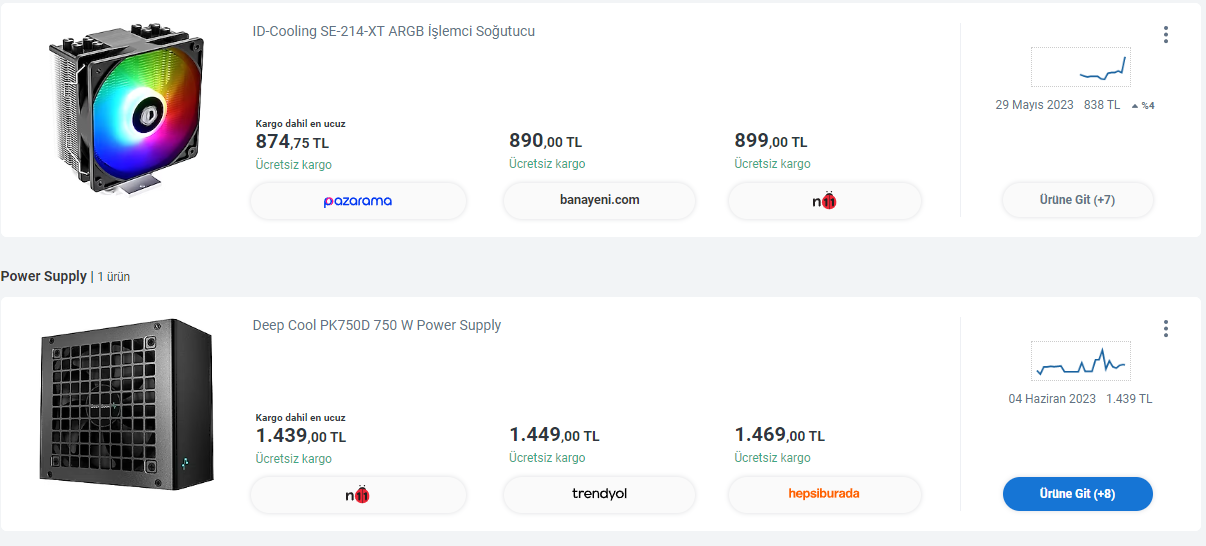The height and width of the screenshot is (546, 1206).
Task: Click the ID-Cooling price history chart
Action: (x=1080, y=67)
